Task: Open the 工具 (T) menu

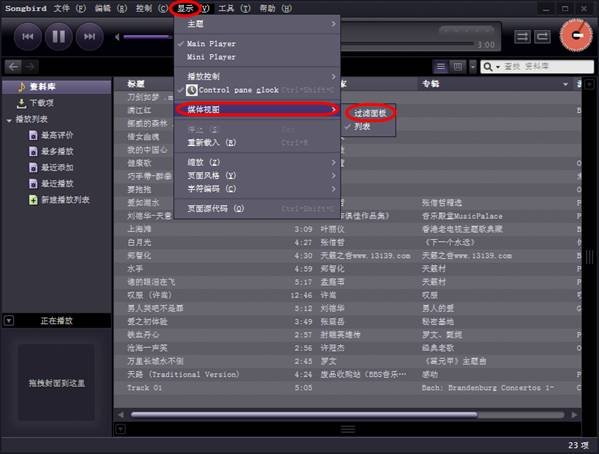Action: (x=234, y=8)
